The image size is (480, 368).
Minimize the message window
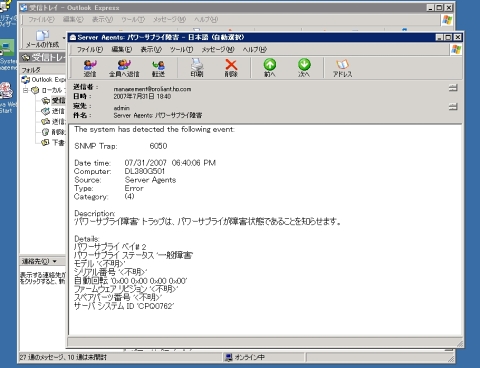(440, 37)
